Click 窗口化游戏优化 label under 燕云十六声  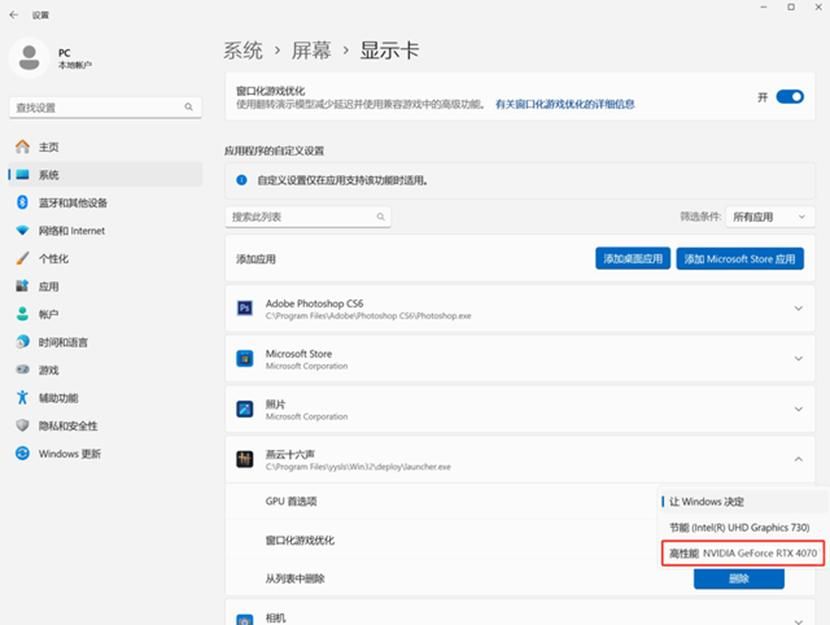pyautogui.click(x=300, y=540)
